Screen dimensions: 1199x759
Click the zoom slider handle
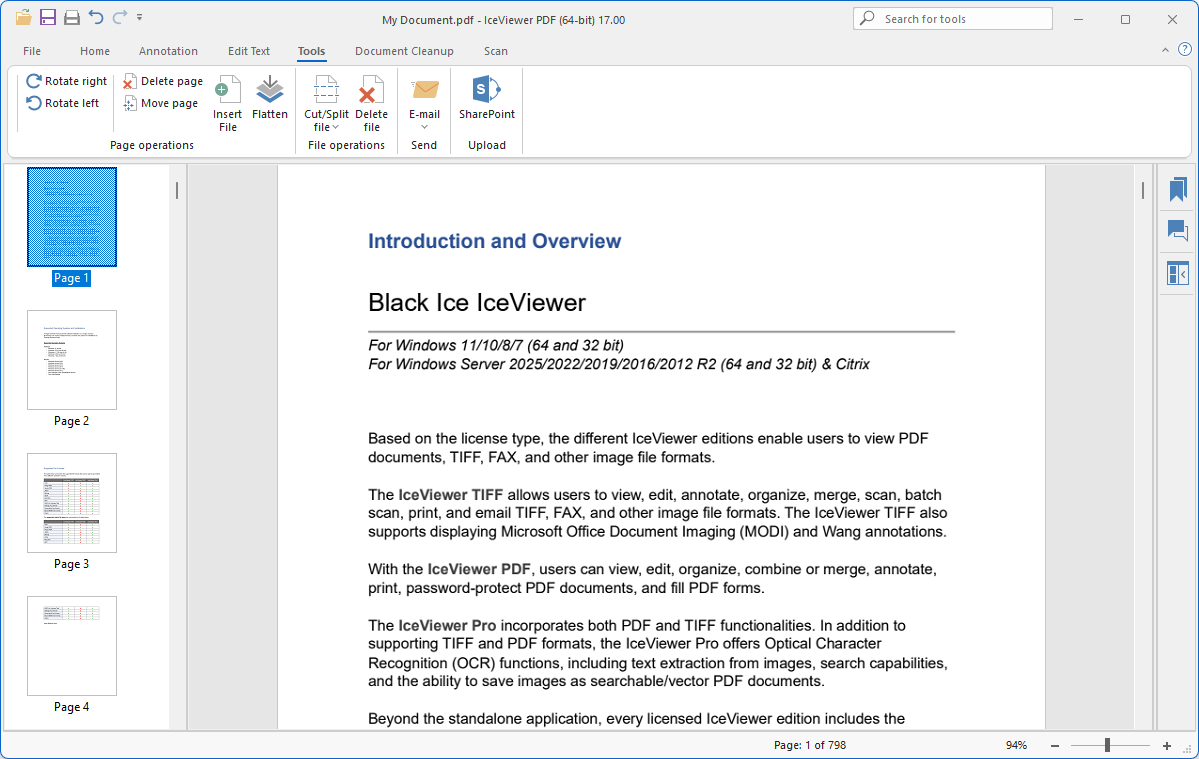[x=1107, y=745]
